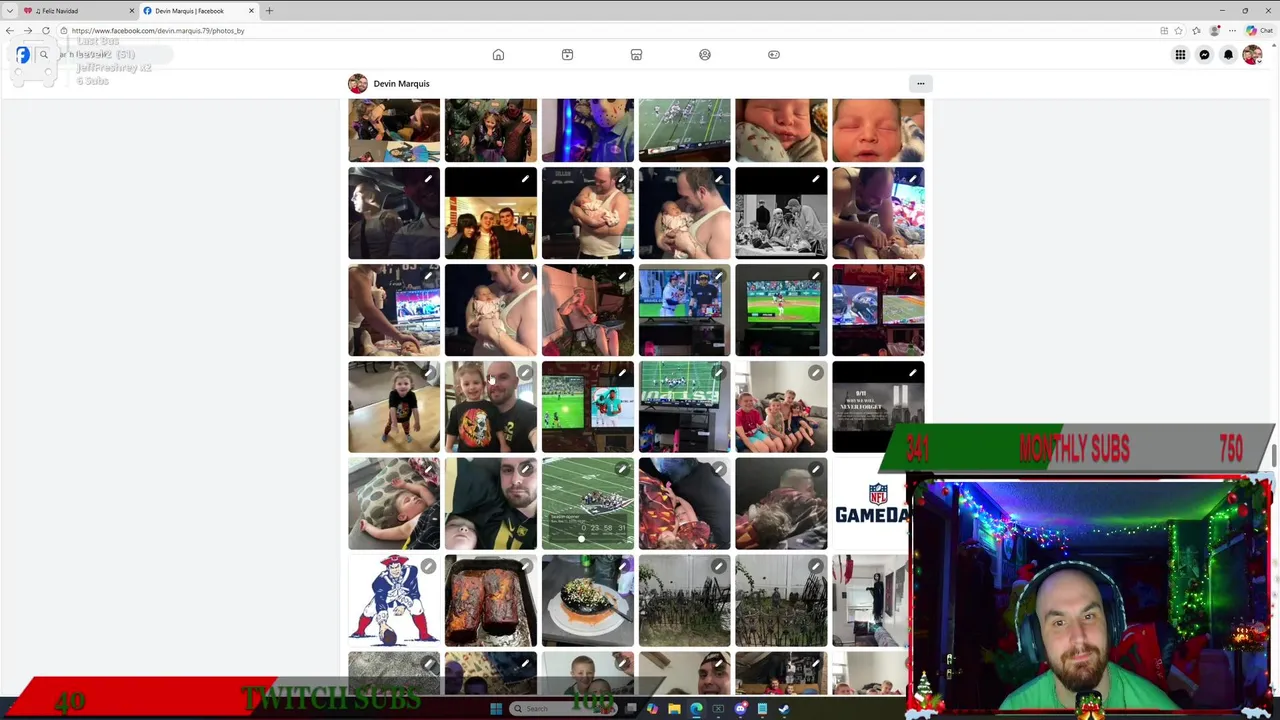Screen dimensions: 1280x720
Task: Edit the 9/11 Never Forget photo pencil
Action: pos(912,373)
